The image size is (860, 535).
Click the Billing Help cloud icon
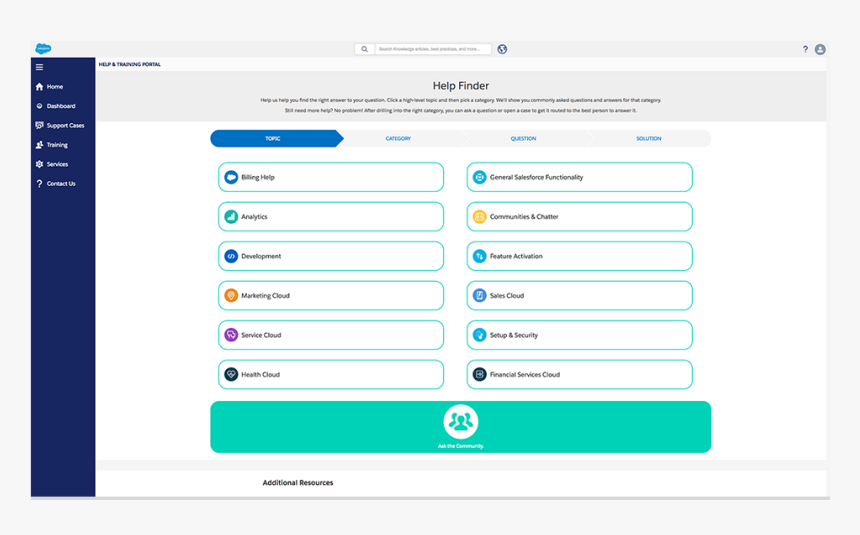click(231, 177)
